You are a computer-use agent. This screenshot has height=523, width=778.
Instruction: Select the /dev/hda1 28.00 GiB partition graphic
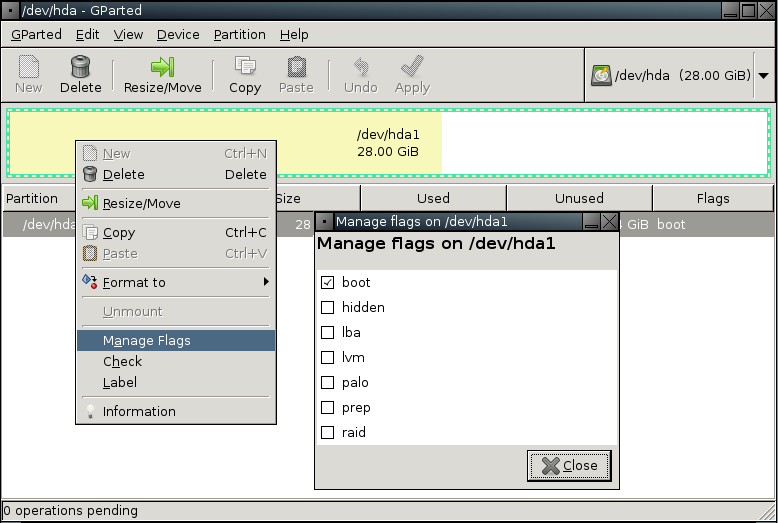[x=389, y=143]
